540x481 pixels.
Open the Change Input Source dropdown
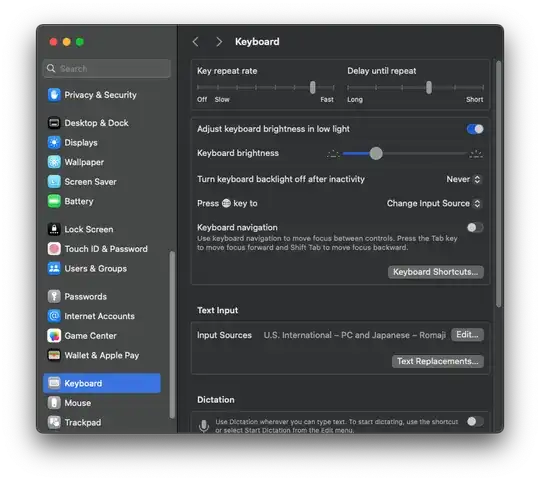(434, 203)
